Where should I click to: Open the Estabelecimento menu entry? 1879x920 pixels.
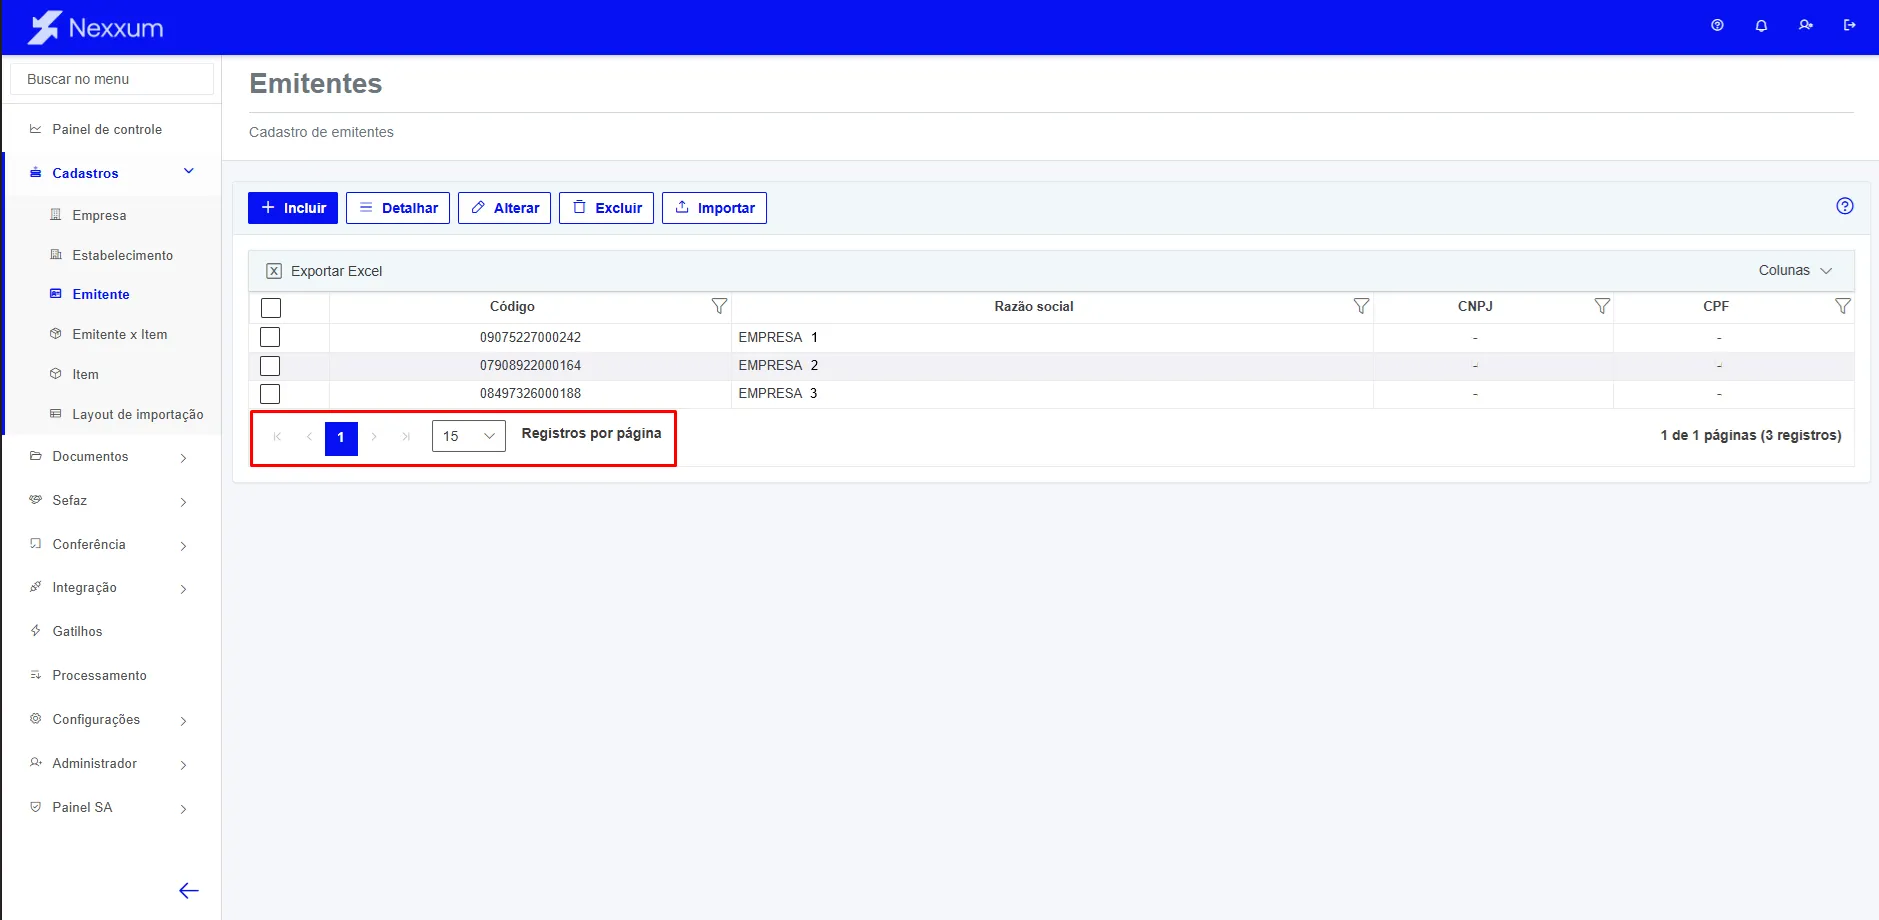pyautogui.click(x=123, y=255)
